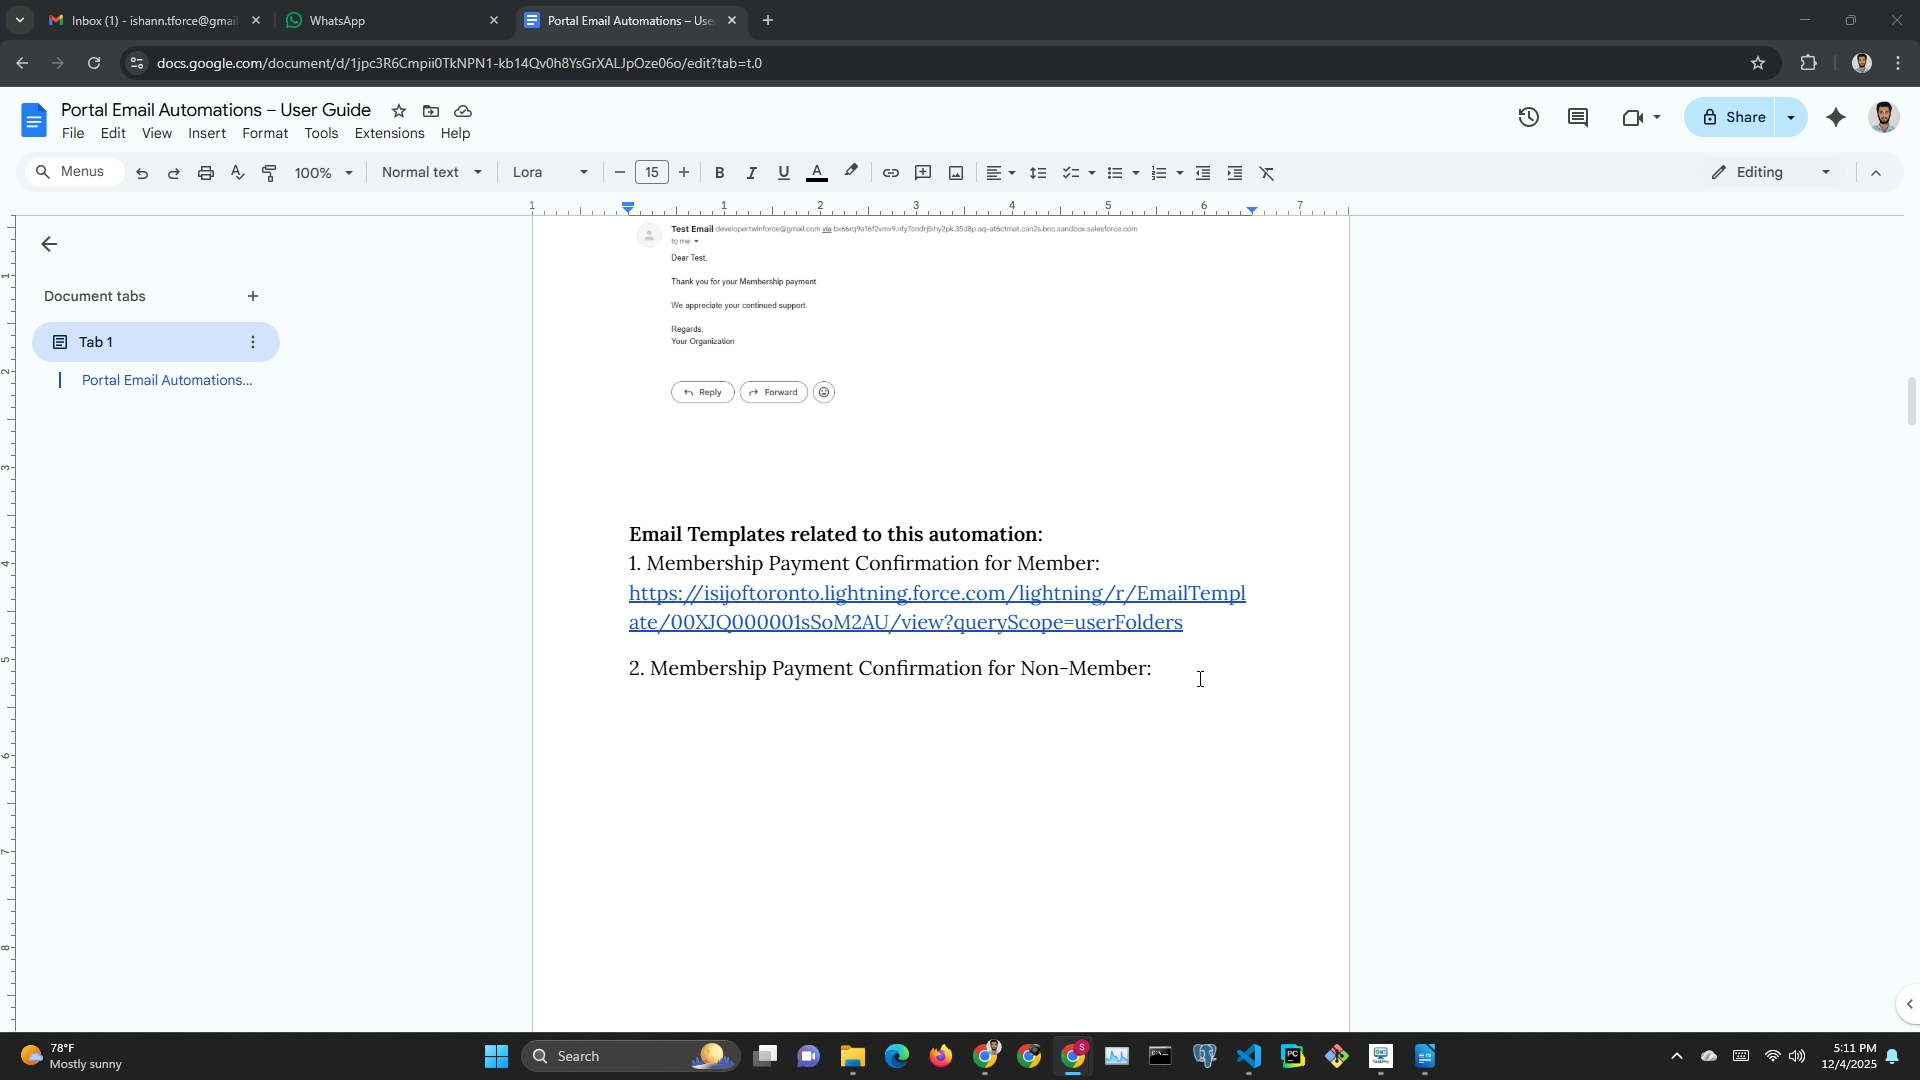Viewport: 1920px width, 1080px height.
Task: Toggle underline formatting
Action: click(x=783, y=173)
